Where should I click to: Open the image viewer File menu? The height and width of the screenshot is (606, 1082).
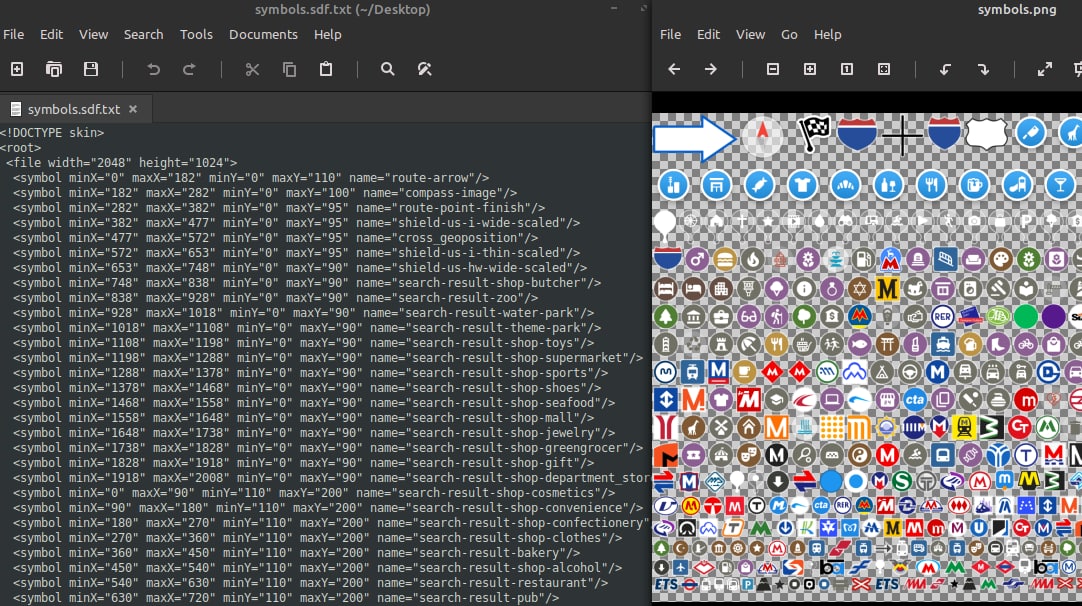click(x=670, y=35)
